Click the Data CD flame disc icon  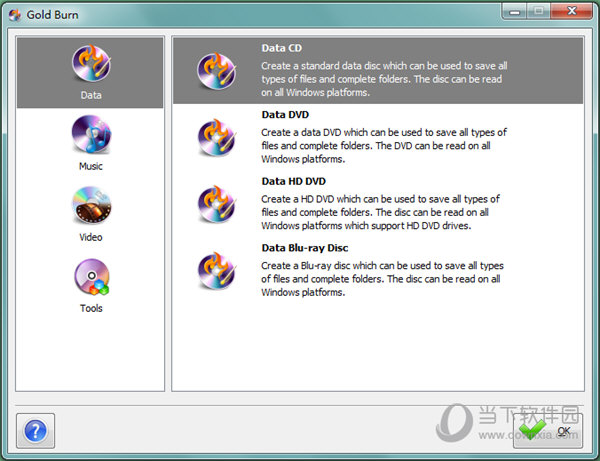(217, 71)
